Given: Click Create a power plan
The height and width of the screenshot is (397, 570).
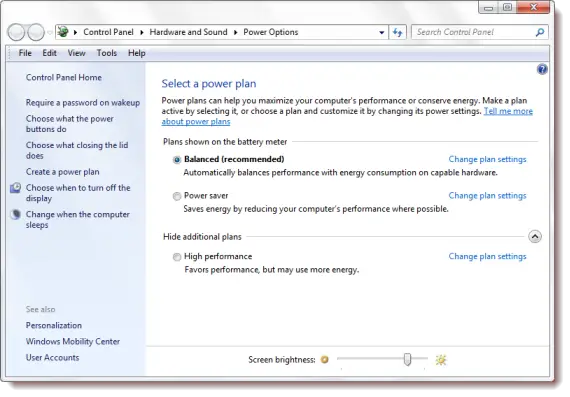Looking at the screenshot, I should click(62, 172).
